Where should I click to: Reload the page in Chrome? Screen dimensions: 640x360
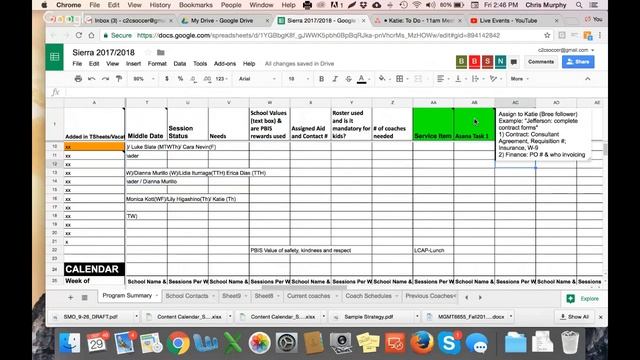coord(79,36)
